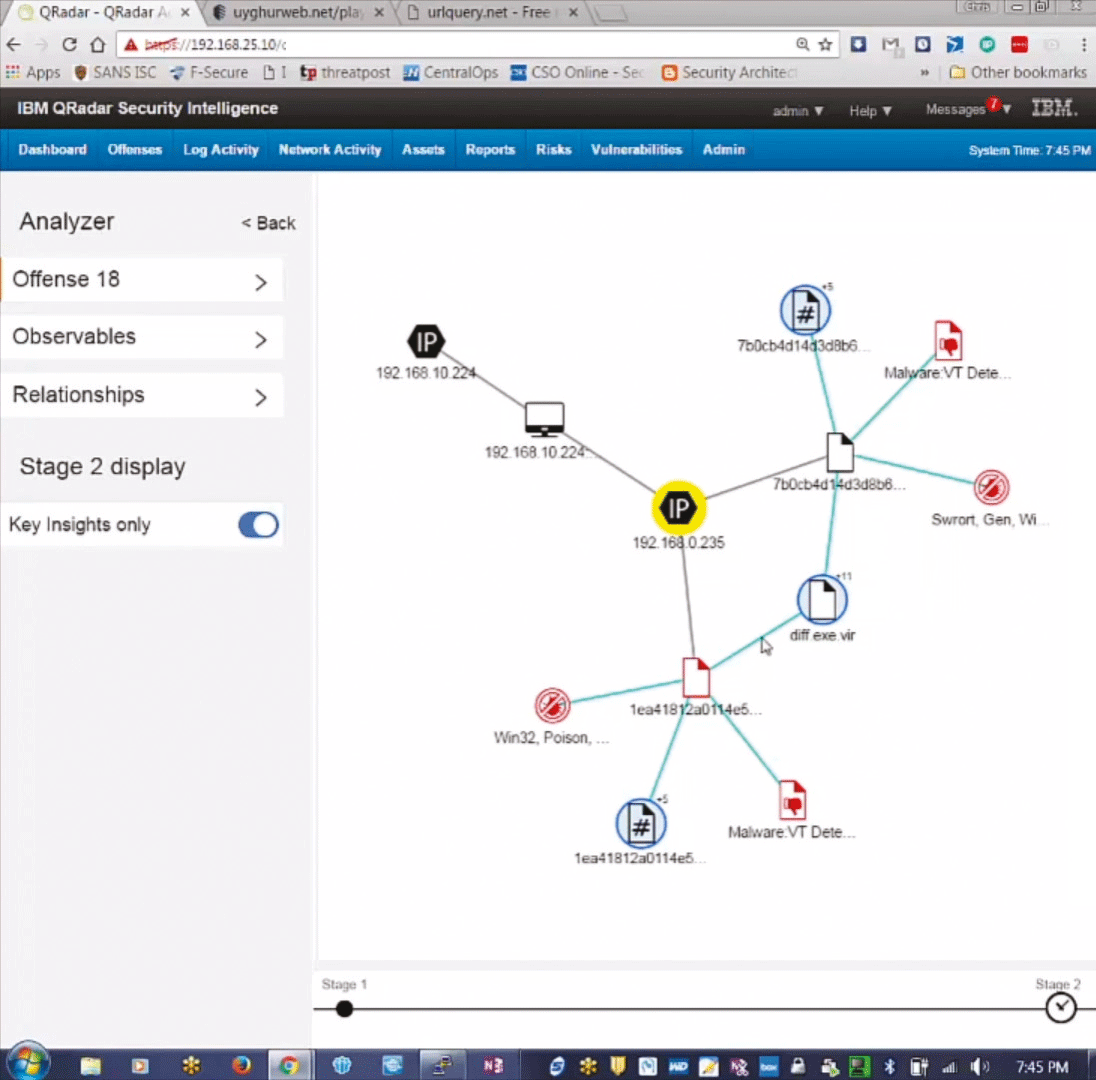Switch to the Network Activity tab
1096x1080 pixels.
[x=330, y=150]
